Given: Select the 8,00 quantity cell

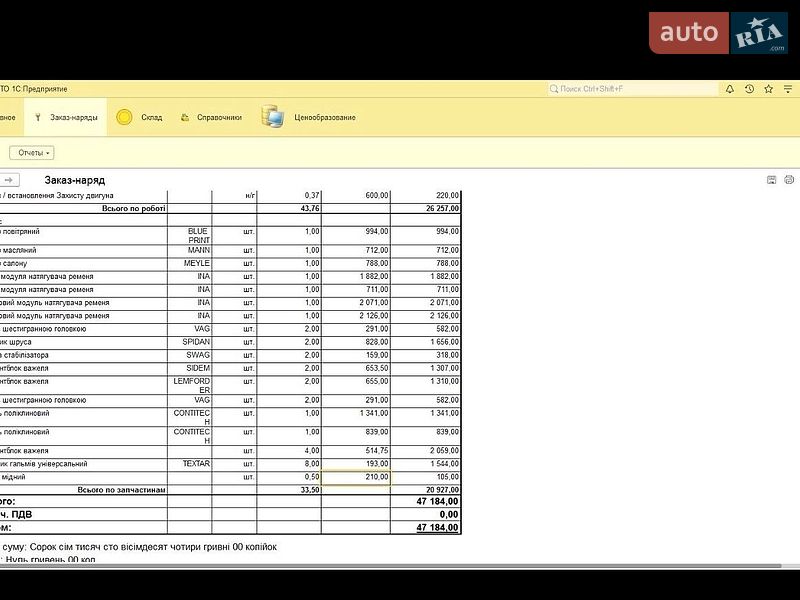Looking at the screenshot, I should (x=289, y=464).
